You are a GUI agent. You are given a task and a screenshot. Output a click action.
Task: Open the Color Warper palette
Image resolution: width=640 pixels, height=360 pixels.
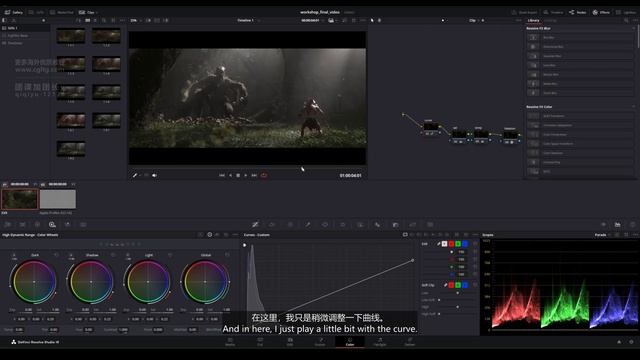coord(272,224)
